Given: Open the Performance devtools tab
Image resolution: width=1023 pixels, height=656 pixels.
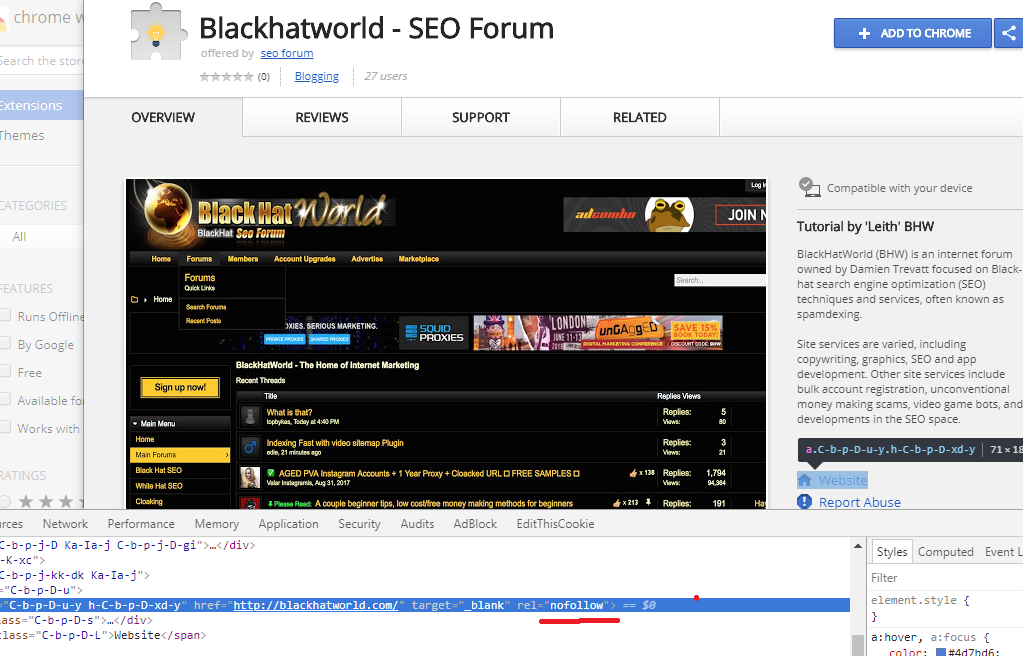Looking at the screenshot, I should pos(141,523).
